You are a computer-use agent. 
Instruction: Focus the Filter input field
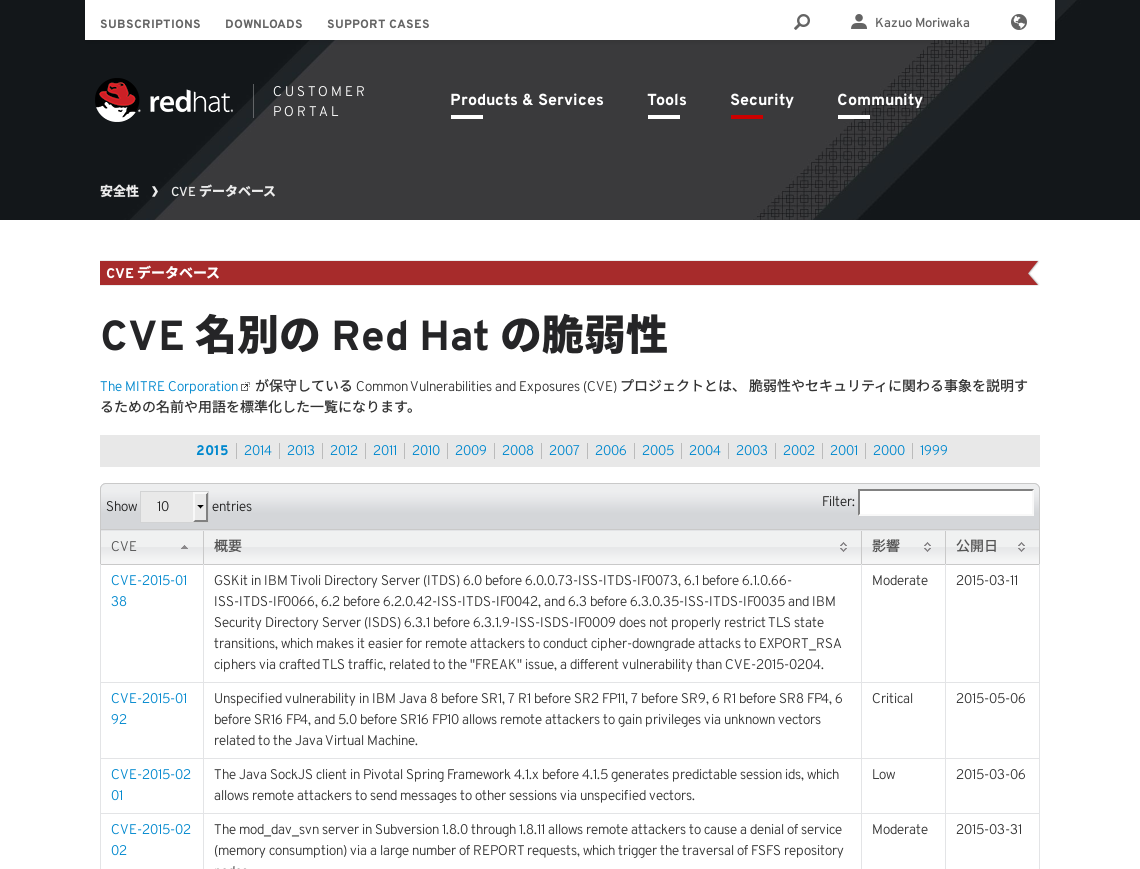(x=946, y=502)
